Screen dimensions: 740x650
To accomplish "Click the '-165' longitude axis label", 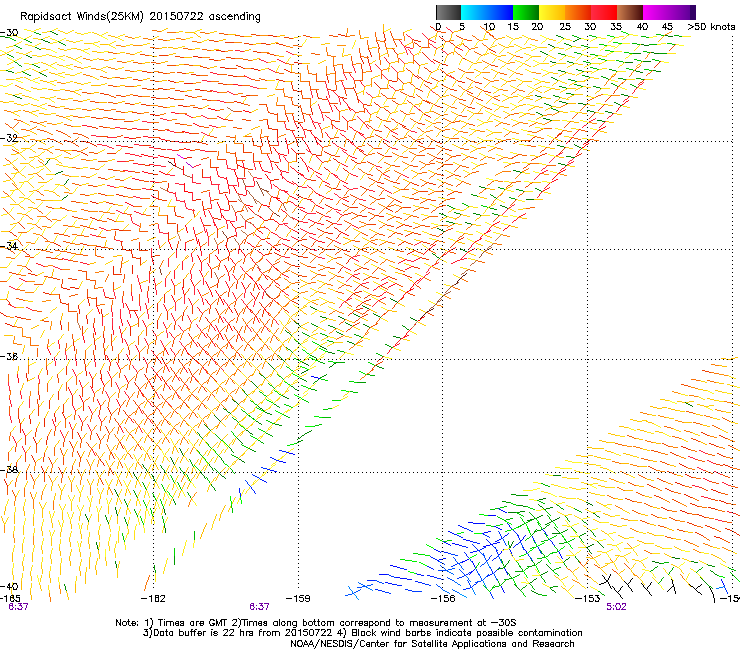I will point(10,598).
